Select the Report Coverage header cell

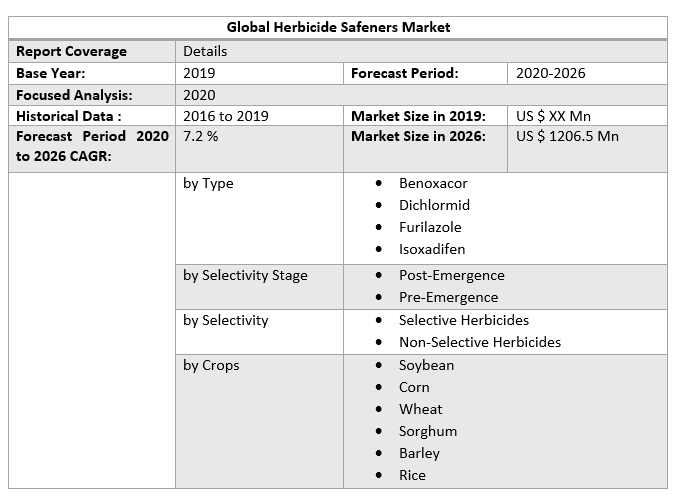coord(71,51)
